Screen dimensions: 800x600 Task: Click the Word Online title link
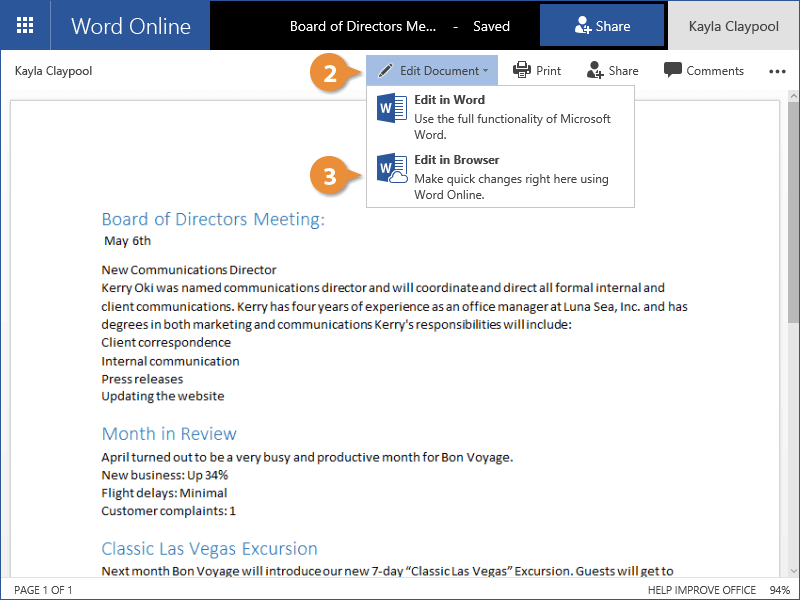point(131,26)
